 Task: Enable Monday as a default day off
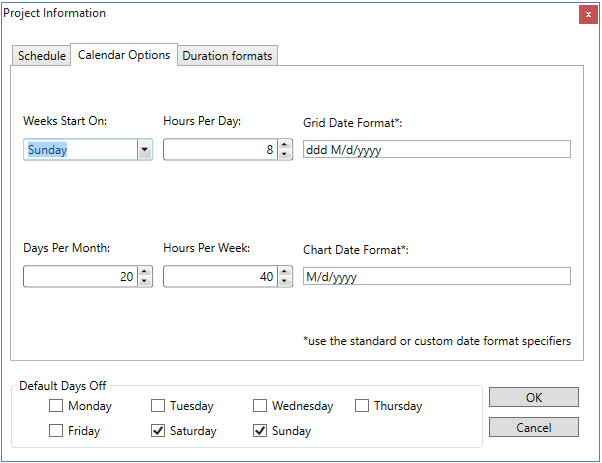(57, 406)
